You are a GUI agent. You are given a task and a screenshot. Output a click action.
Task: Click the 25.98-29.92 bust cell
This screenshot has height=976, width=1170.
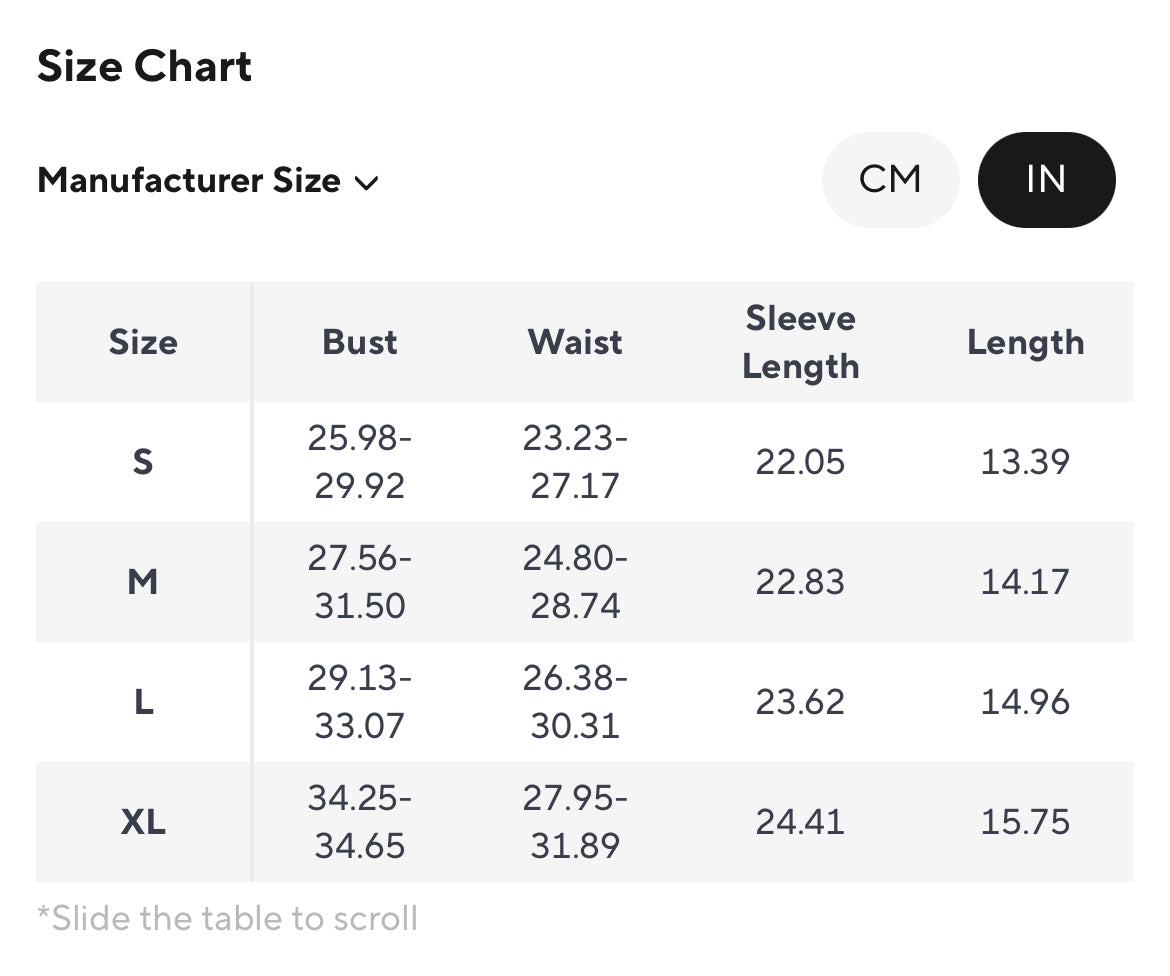359,462
